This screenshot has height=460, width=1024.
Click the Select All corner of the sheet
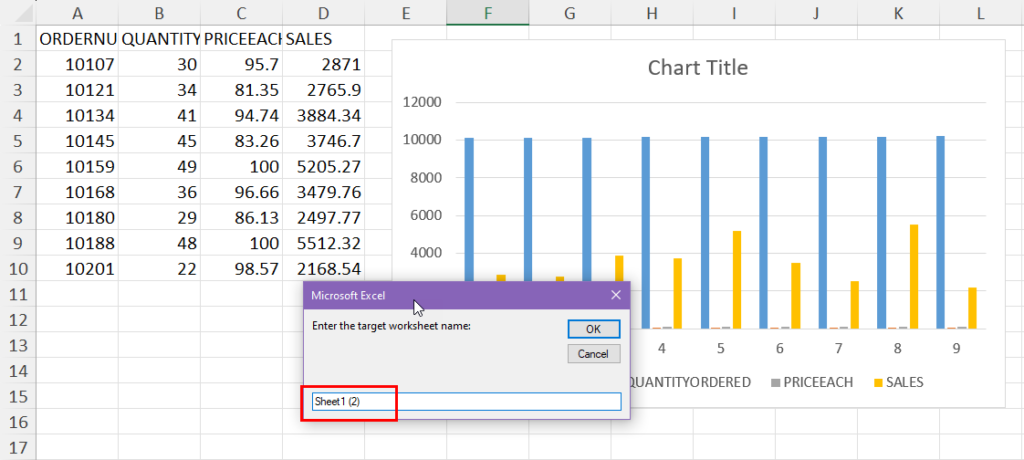[x=18, y=13]
